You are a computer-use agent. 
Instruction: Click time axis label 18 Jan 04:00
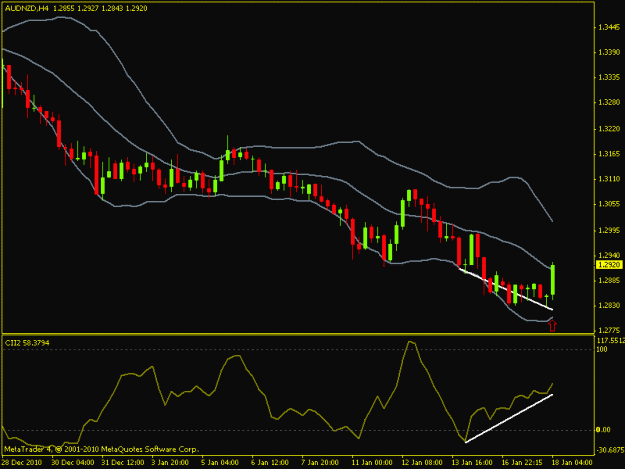[x=571, y=463]
